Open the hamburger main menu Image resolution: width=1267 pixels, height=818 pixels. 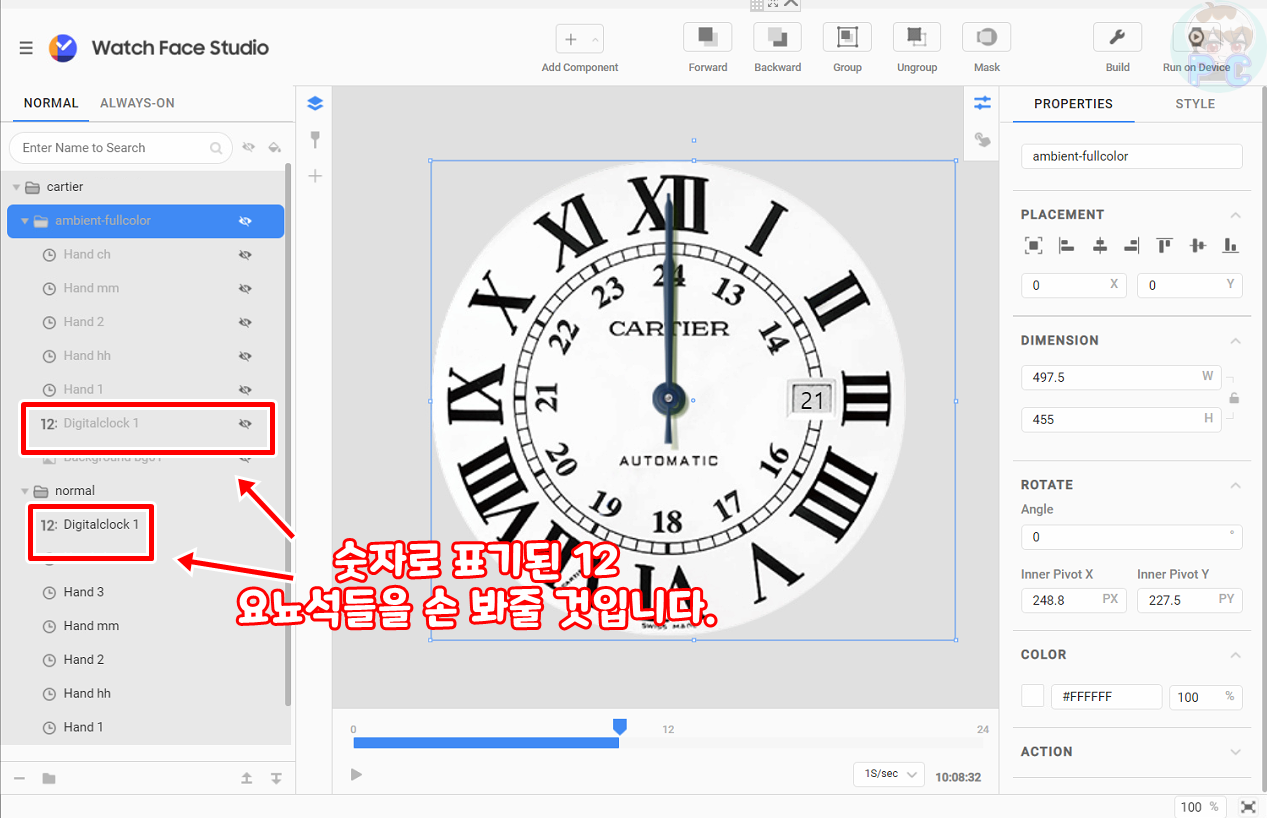click(x=26, y=48)
